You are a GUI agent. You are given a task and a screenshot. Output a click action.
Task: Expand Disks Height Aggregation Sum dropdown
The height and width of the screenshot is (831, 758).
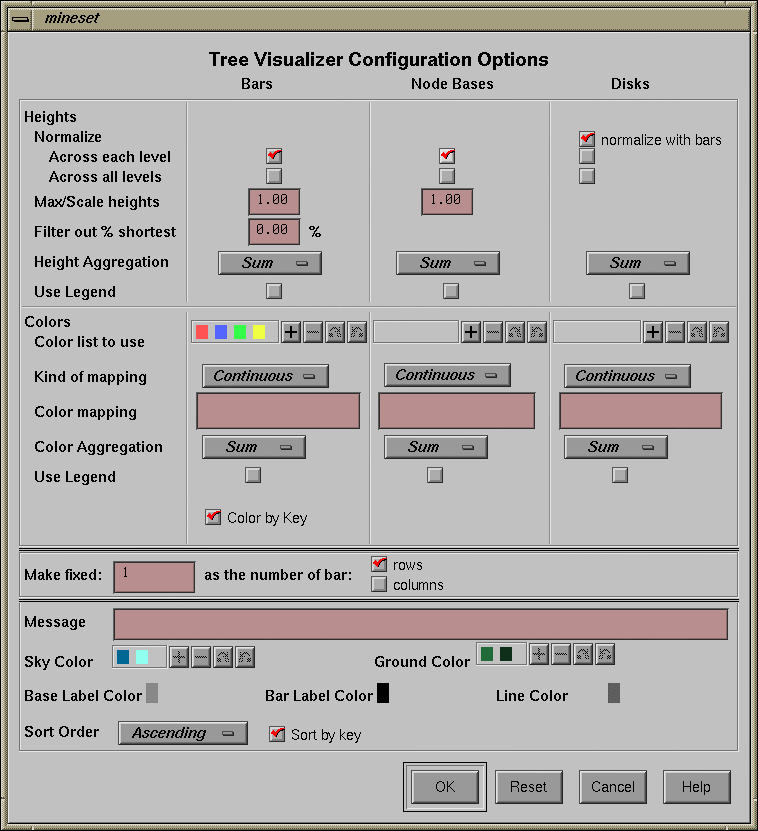point(637,263)
